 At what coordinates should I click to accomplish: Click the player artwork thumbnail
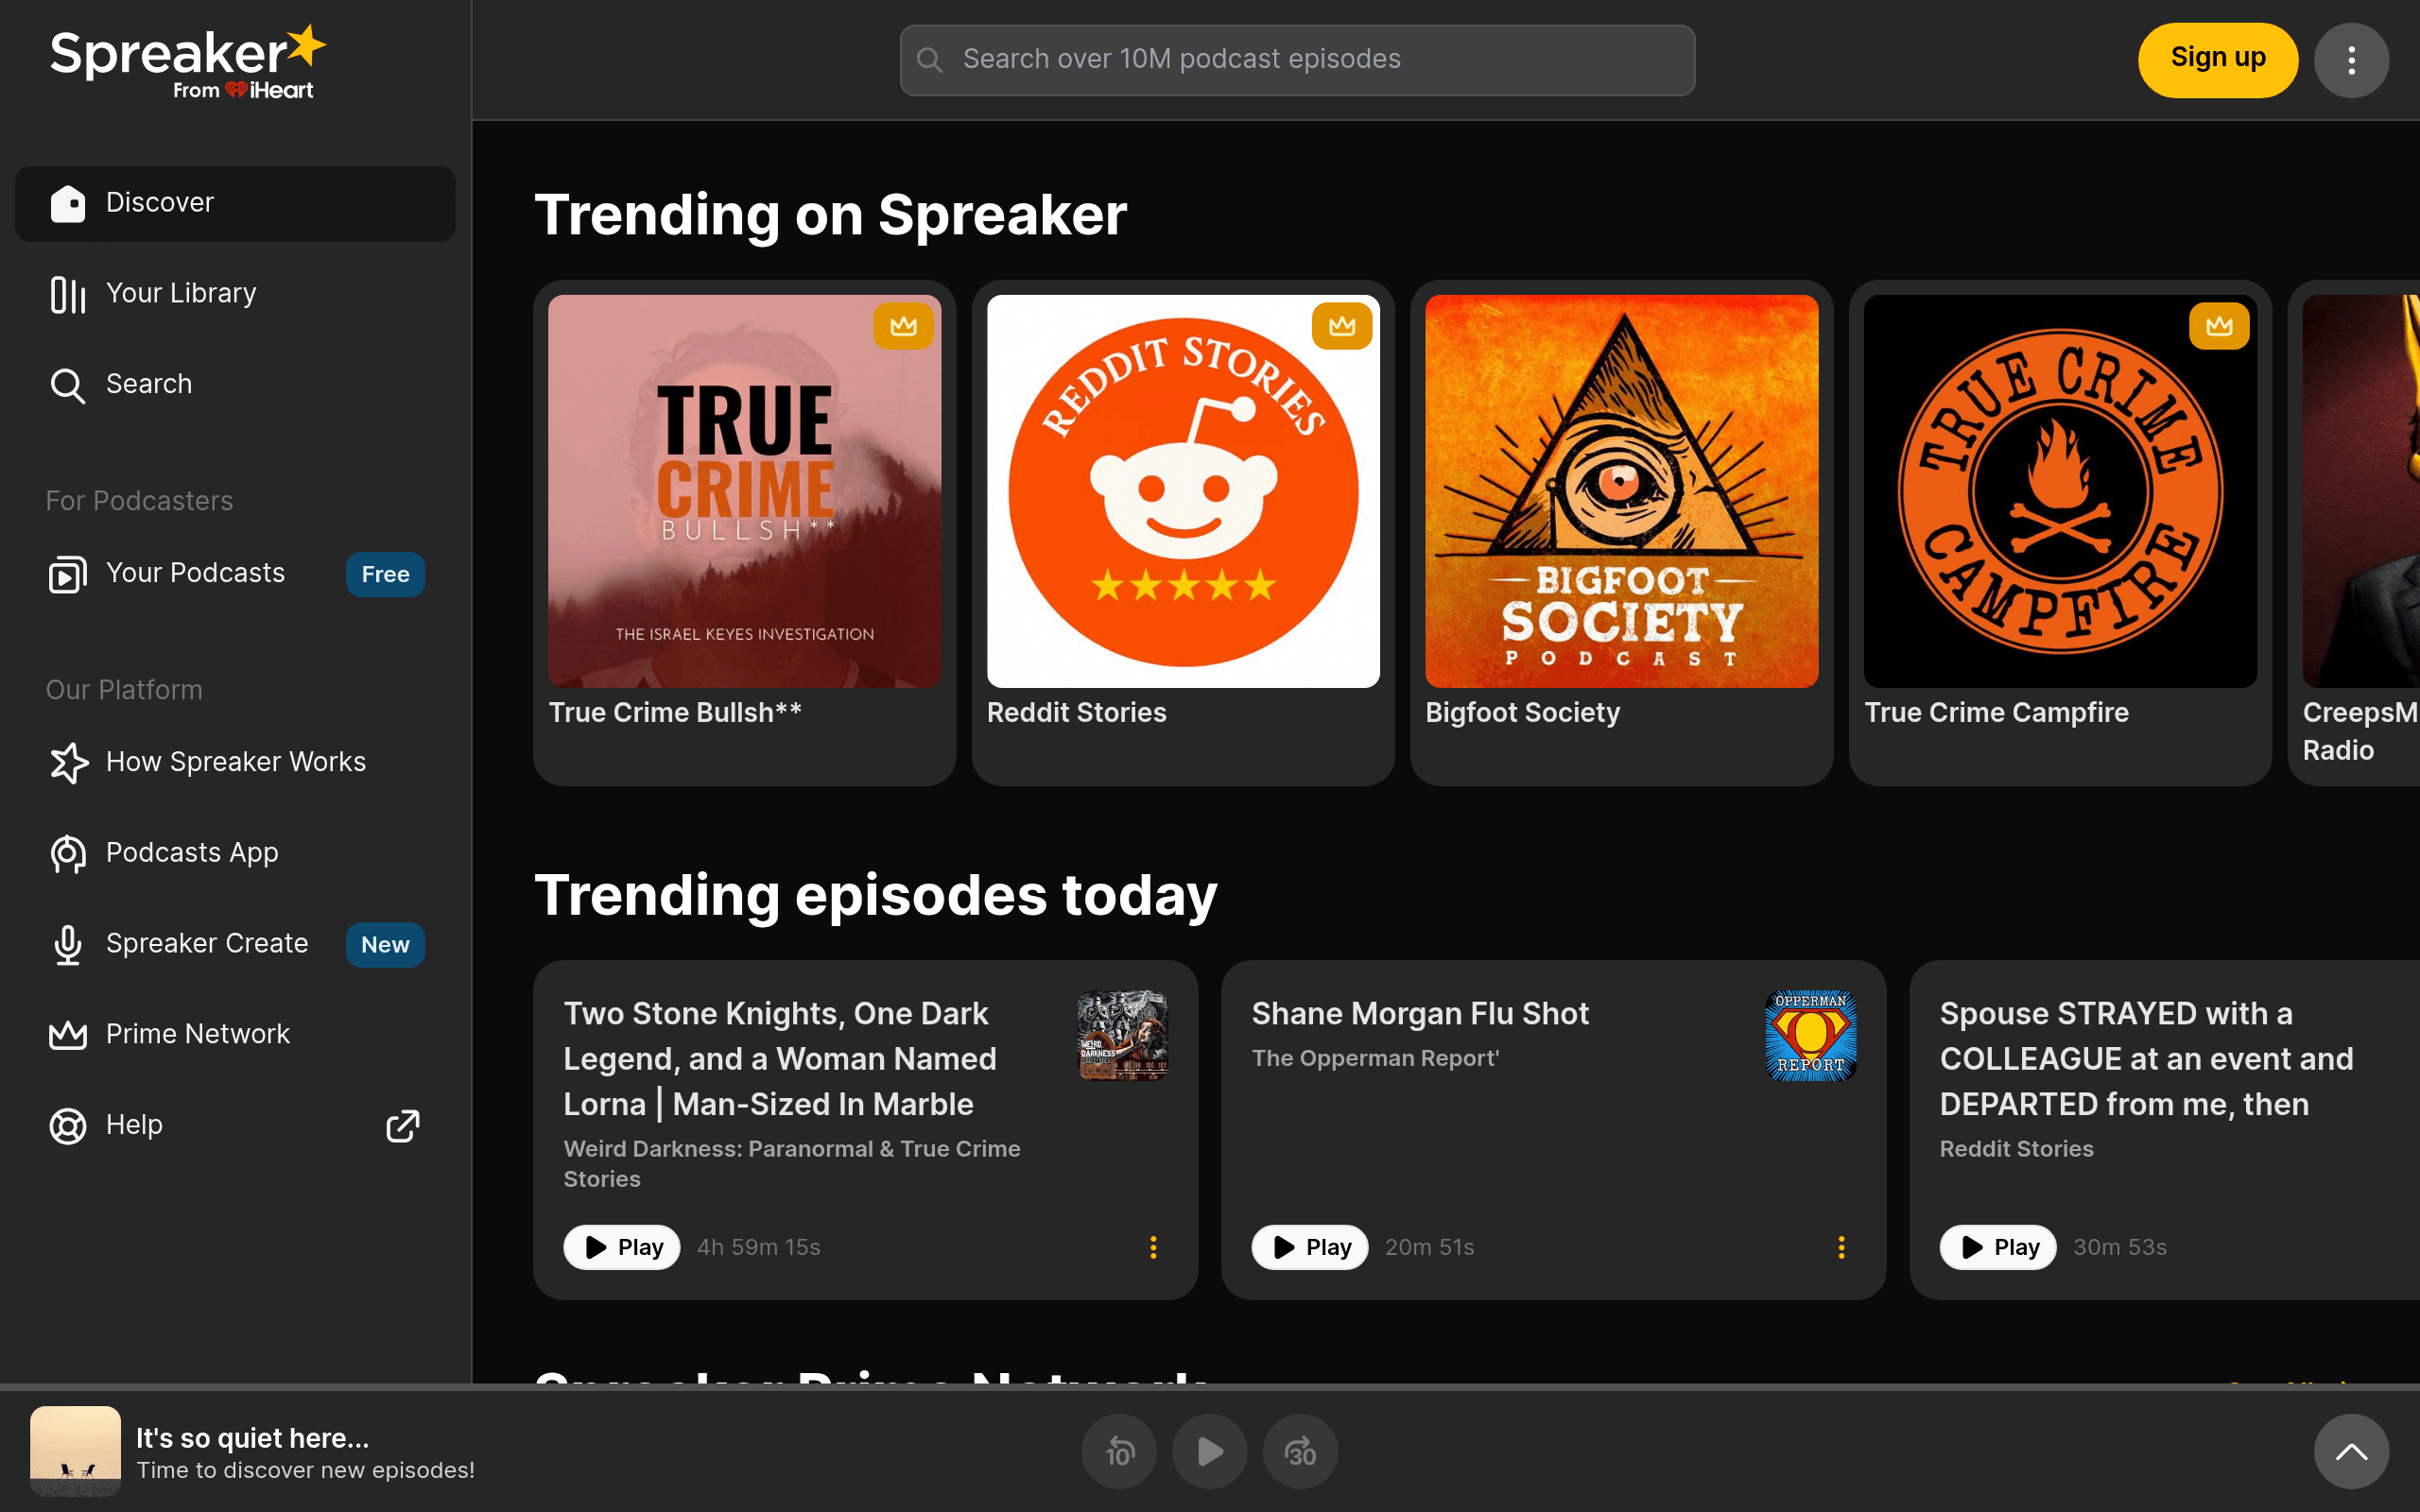coord(75,1451)
